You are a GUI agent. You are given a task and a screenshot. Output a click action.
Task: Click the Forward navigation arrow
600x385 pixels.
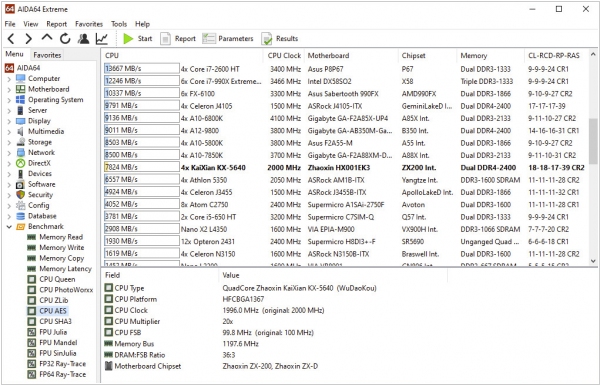click(x=29, y=39)
